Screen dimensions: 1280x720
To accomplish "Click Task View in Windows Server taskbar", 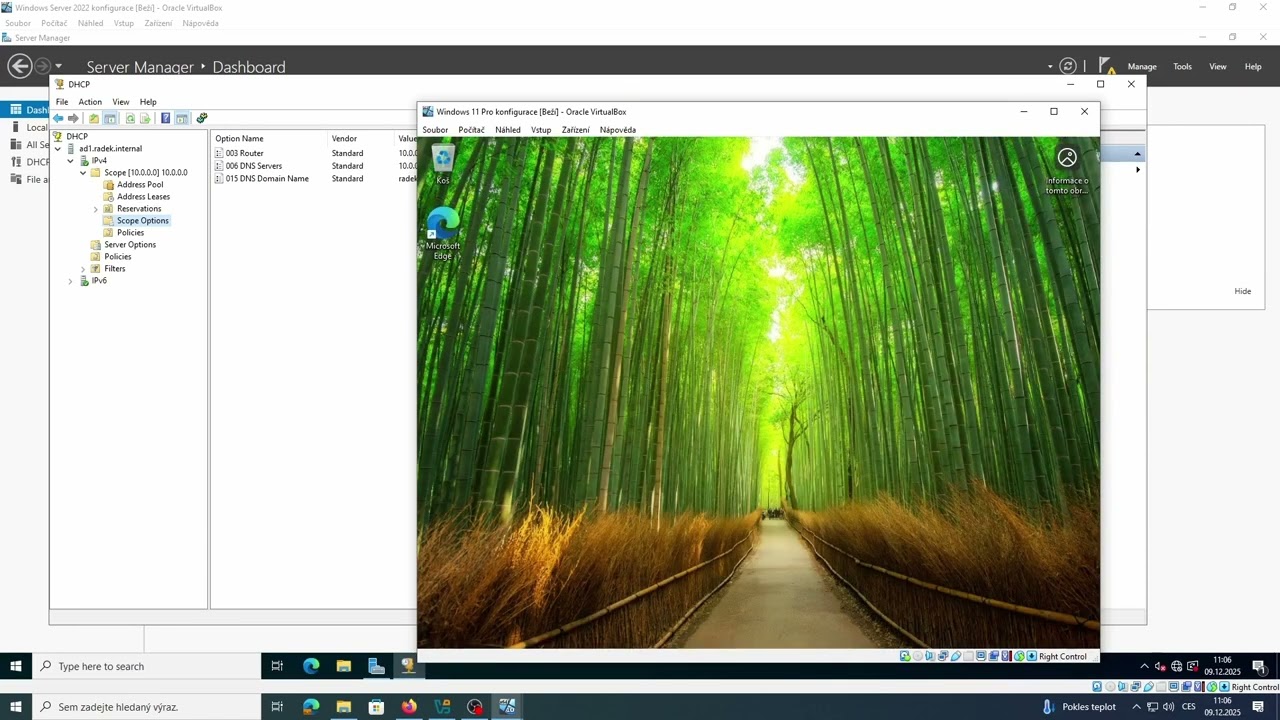I will (277, 666).
